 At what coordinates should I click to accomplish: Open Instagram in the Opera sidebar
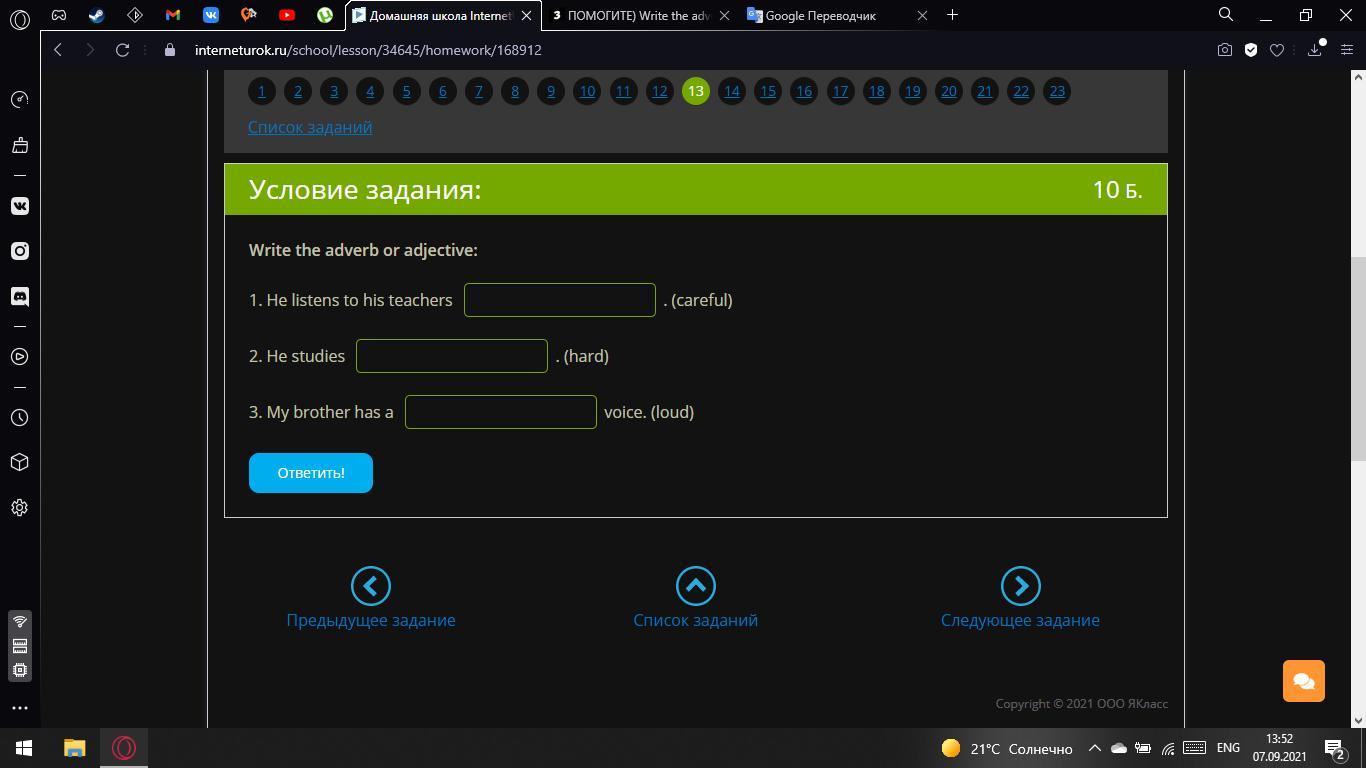(20, 251)
